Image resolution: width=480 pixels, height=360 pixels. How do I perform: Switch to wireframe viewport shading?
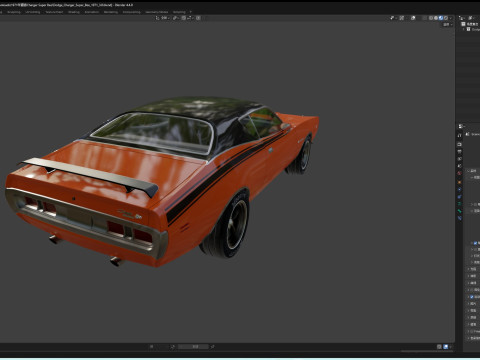tap(431, 18)
